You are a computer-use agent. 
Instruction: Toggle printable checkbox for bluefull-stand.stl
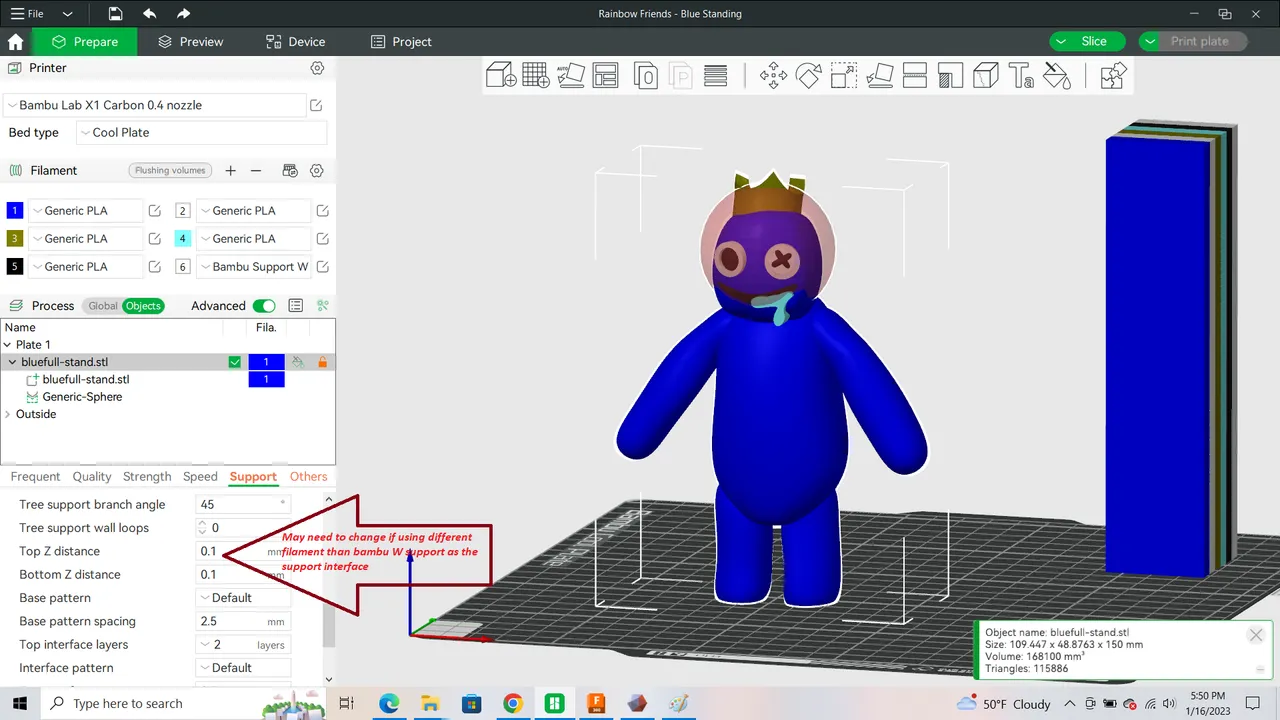pyautogui.click(x=235, y=362)
